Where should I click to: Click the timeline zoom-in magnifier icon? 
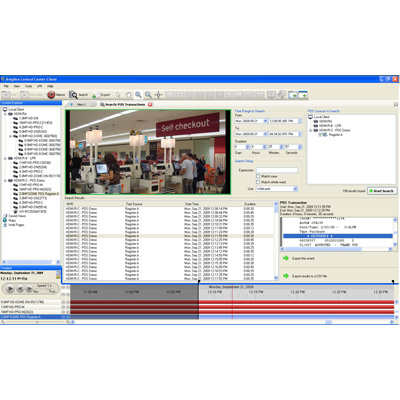point(68,322)
